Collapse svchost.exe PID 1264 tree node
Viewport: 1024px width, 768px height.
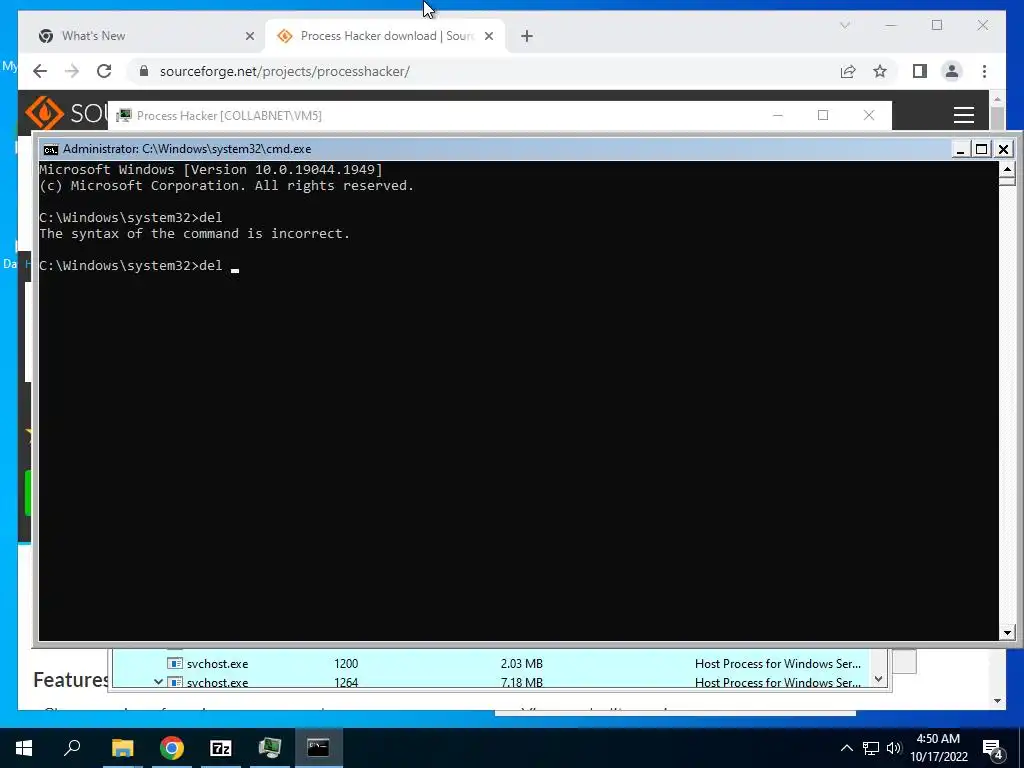(x=158, y=682)
